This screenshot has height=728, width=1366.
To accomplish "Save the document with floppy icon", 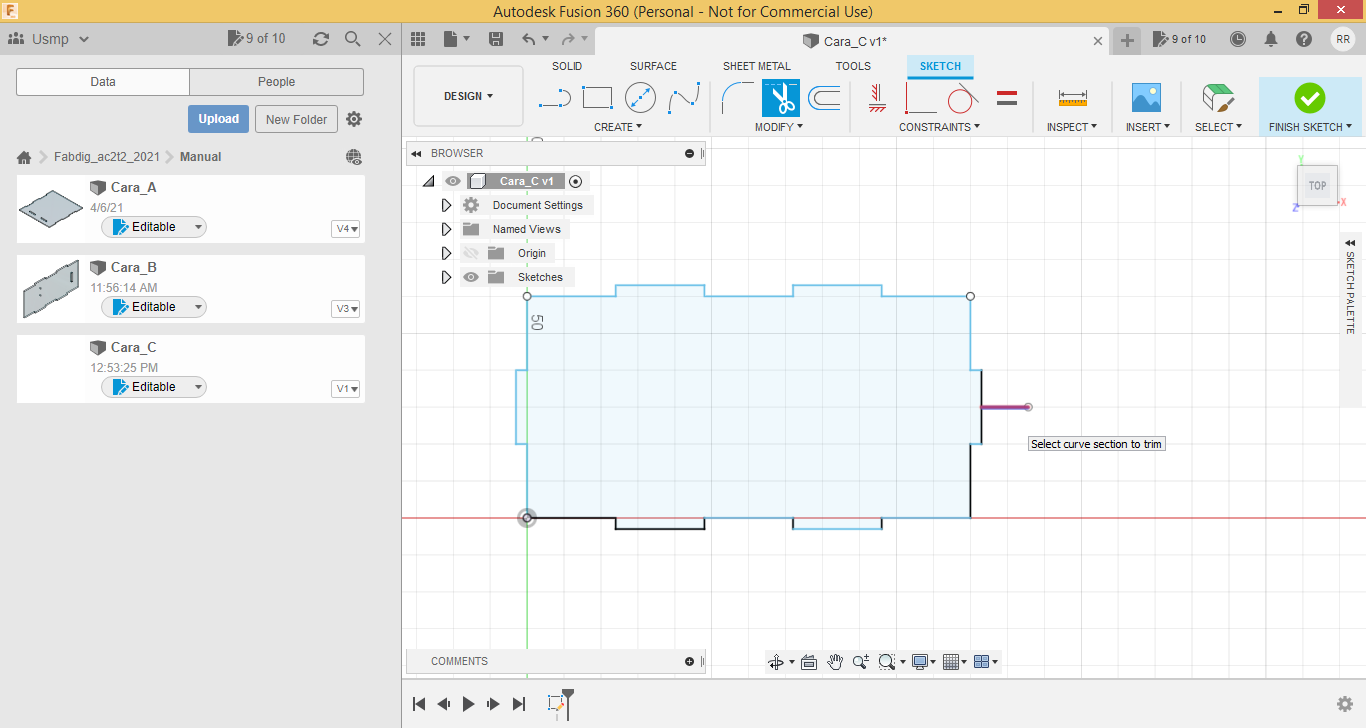I will (x=496, y=39).
